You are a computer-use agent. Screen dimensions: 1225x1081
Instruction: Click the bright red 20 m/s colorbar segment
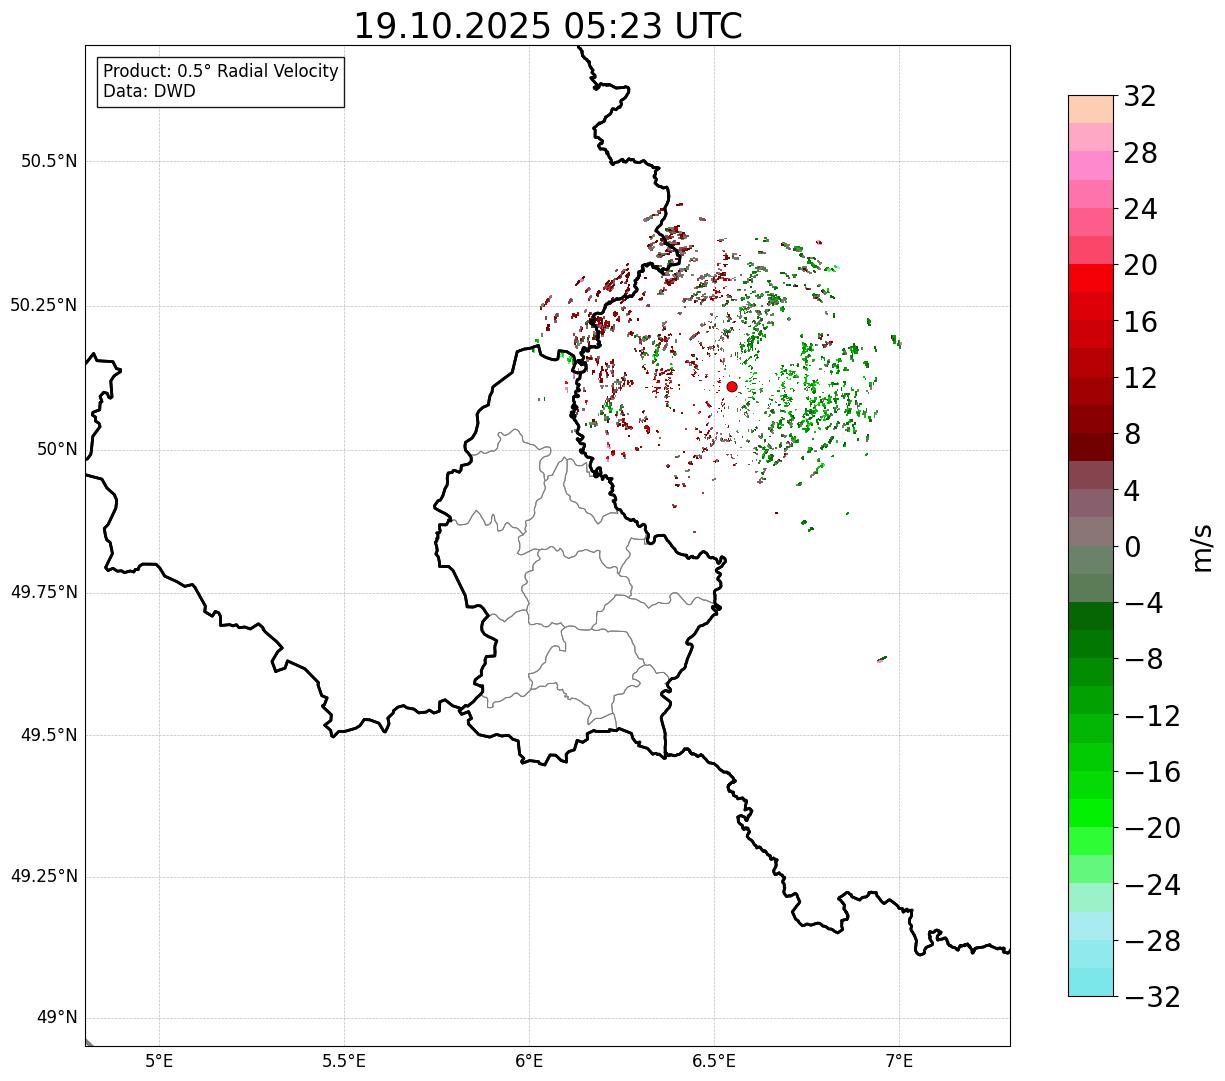coord(1091,278)
